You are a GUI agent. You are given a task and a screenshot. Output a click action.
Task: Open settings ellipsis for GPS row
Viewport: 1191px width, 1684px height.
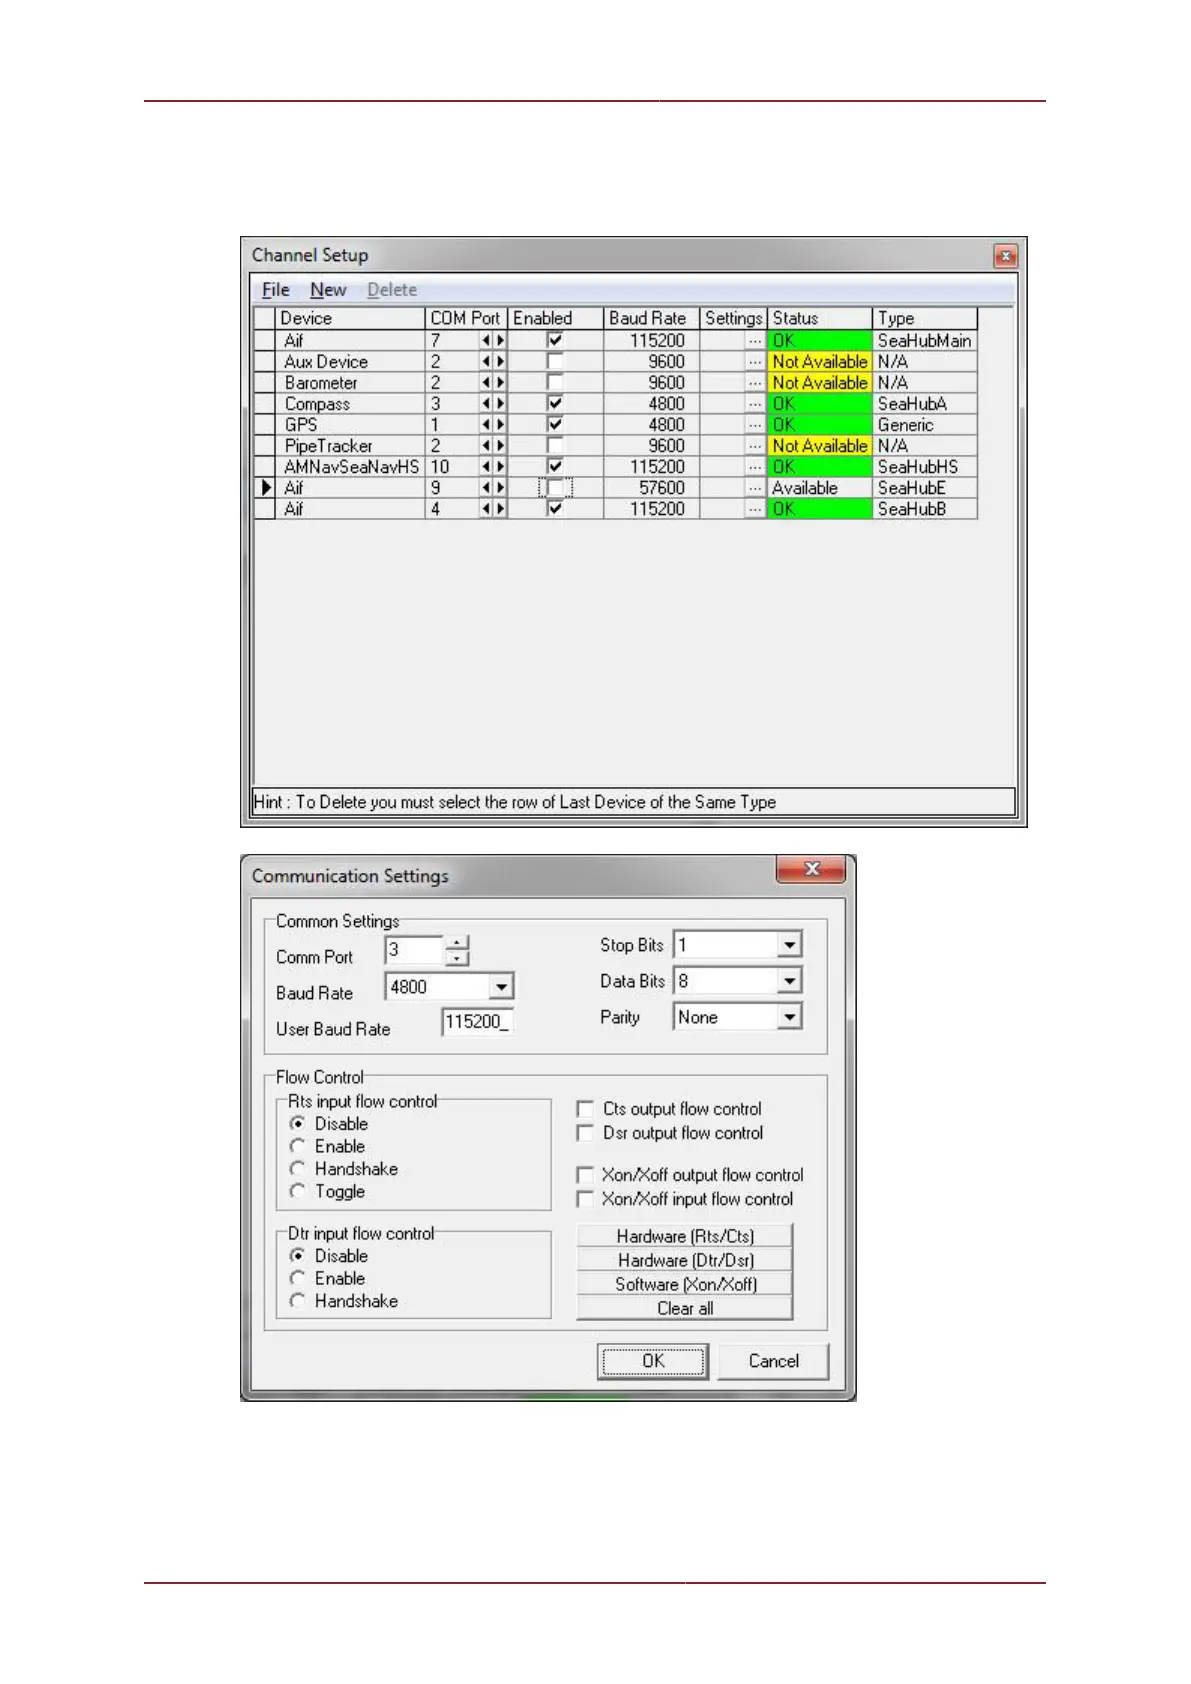tap(755, 425)
